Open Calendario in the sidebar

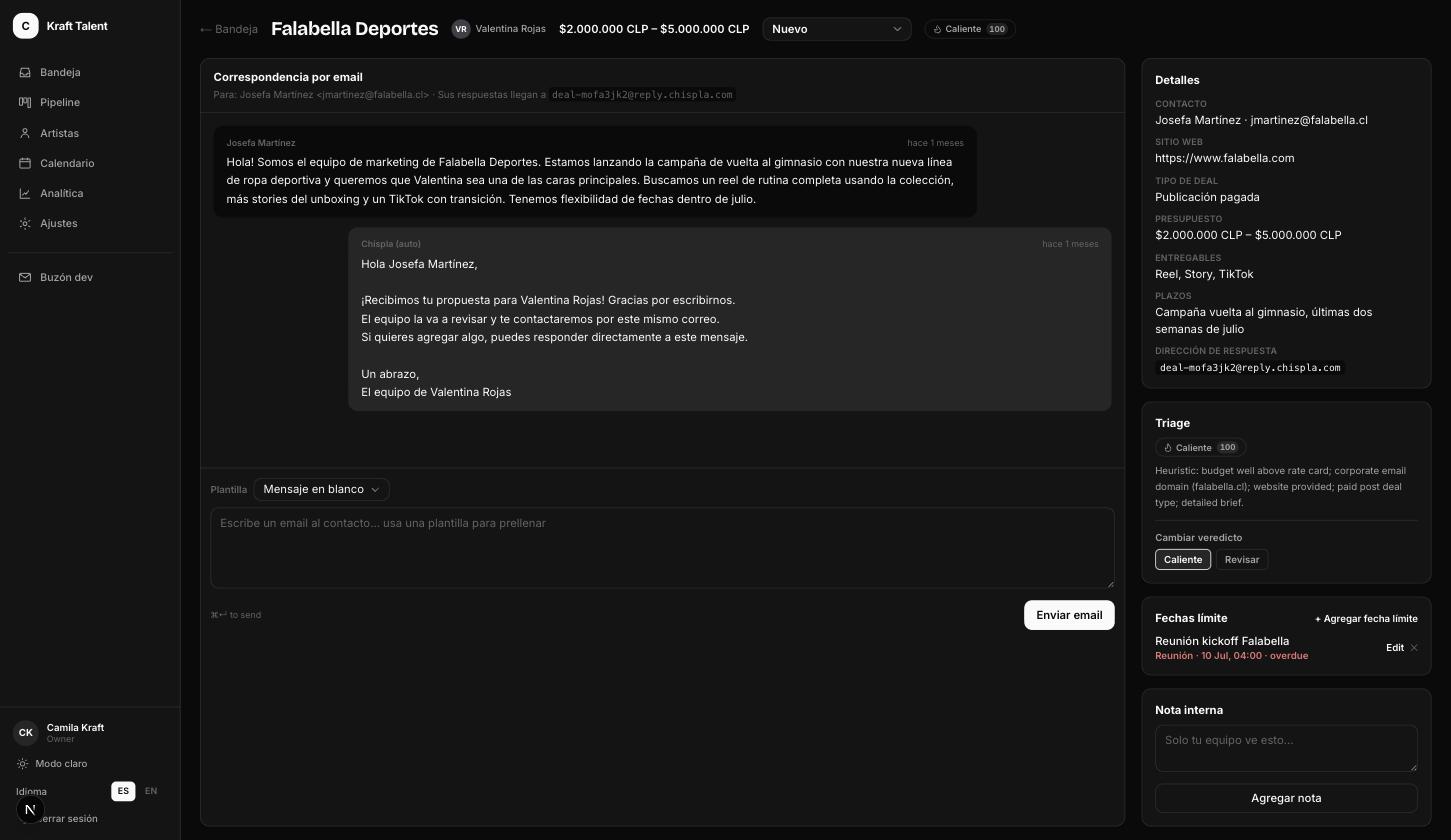click(x=90, y=163)
